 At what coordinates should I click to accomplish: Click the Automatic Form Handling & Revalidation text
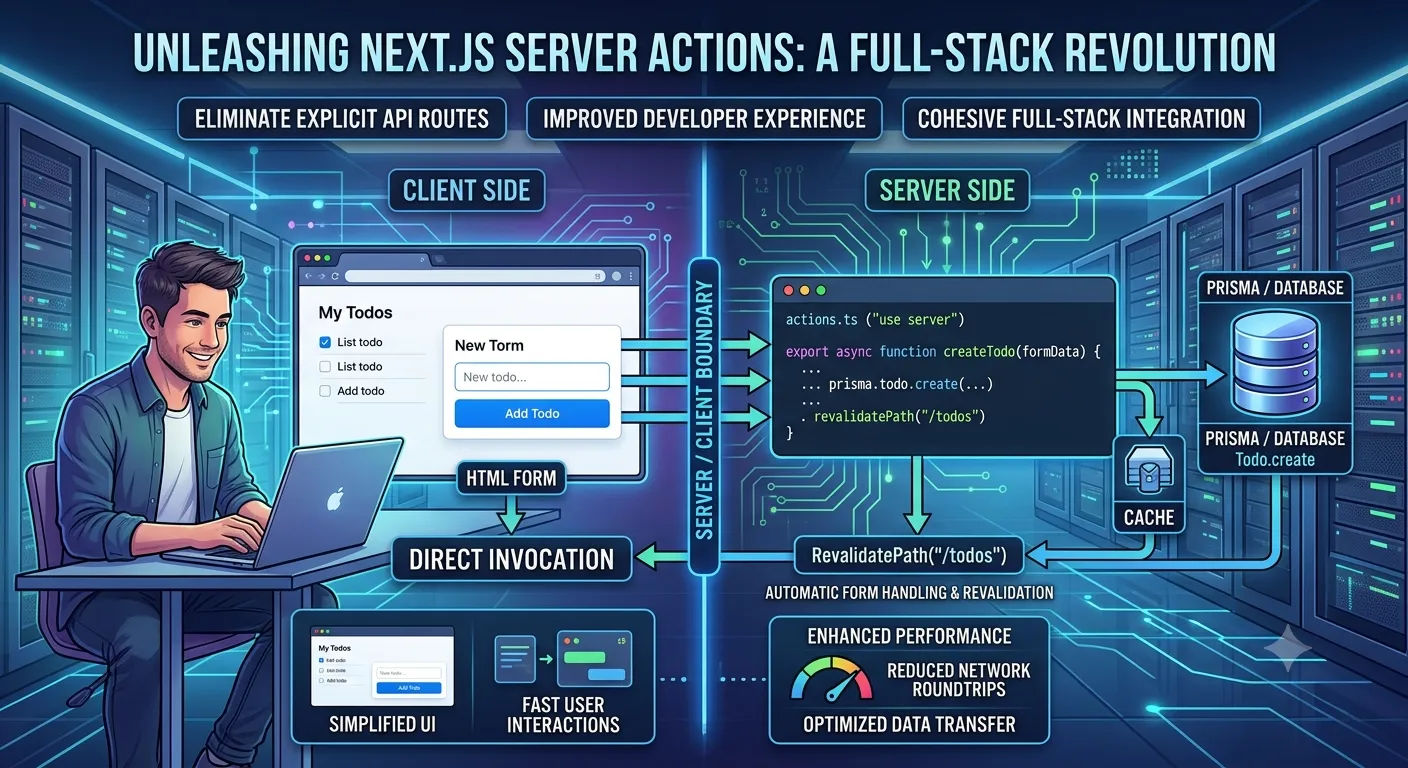[x=909, y=593]
